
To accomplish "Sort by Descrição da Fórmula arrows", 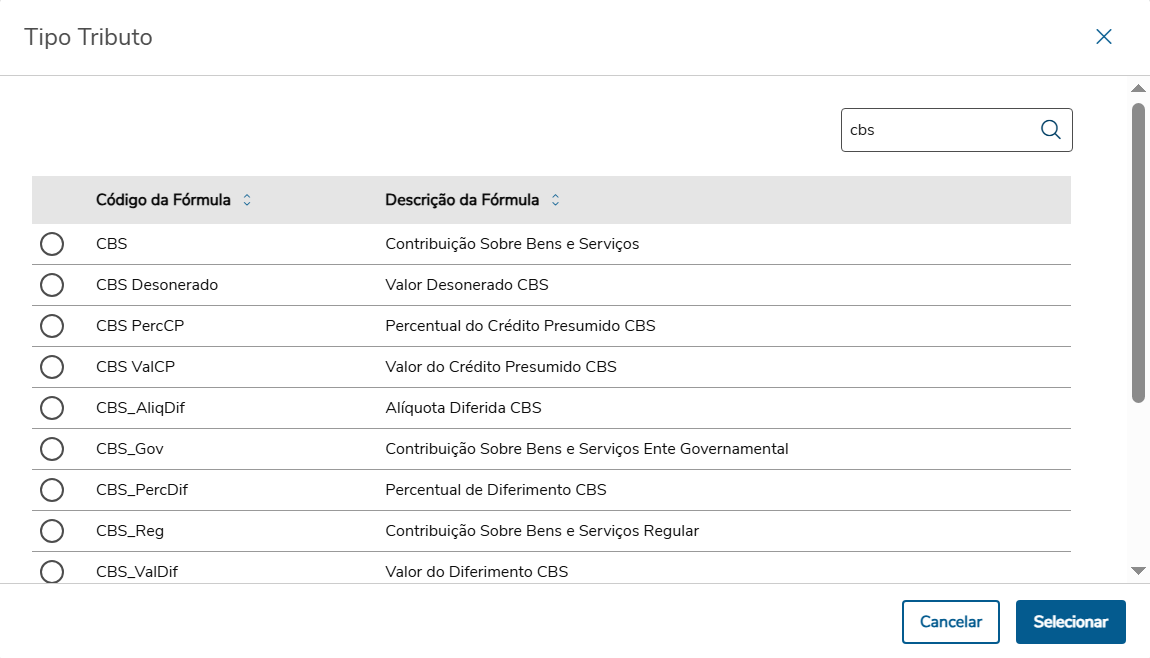I will [555, 200].
